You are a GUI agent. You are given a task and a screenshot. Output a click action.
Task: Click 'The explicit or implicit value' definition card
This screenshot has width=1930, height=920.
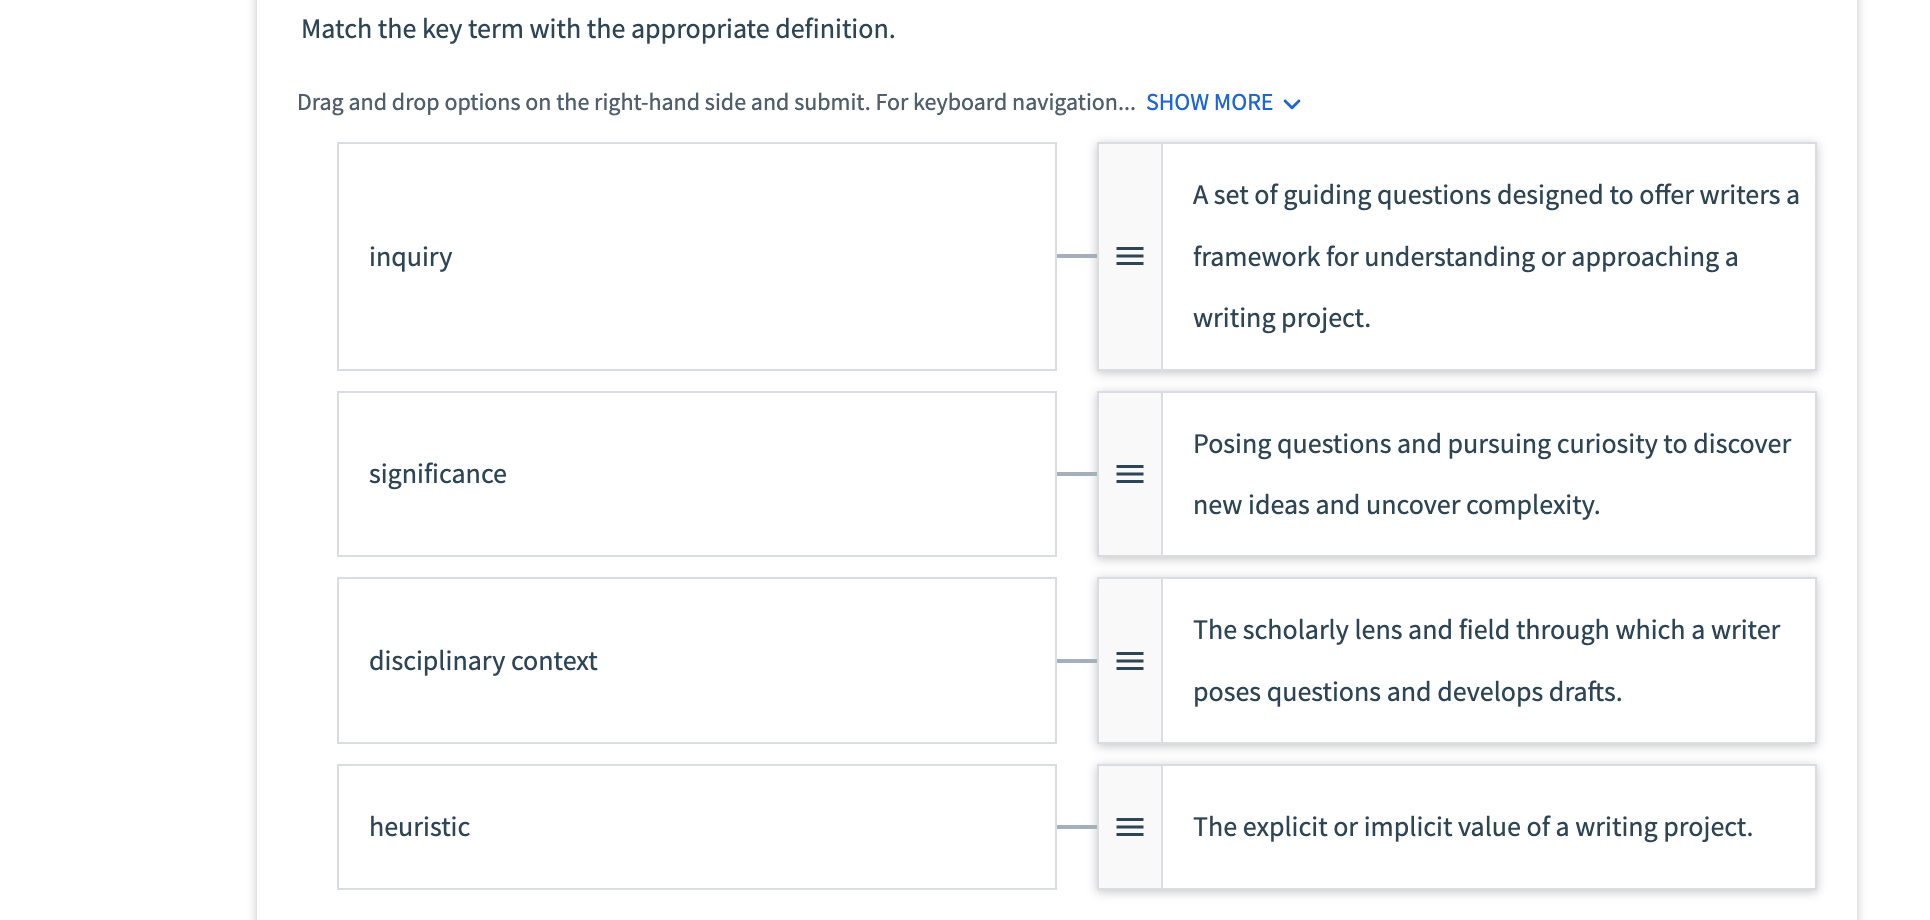pos(1488,827)
